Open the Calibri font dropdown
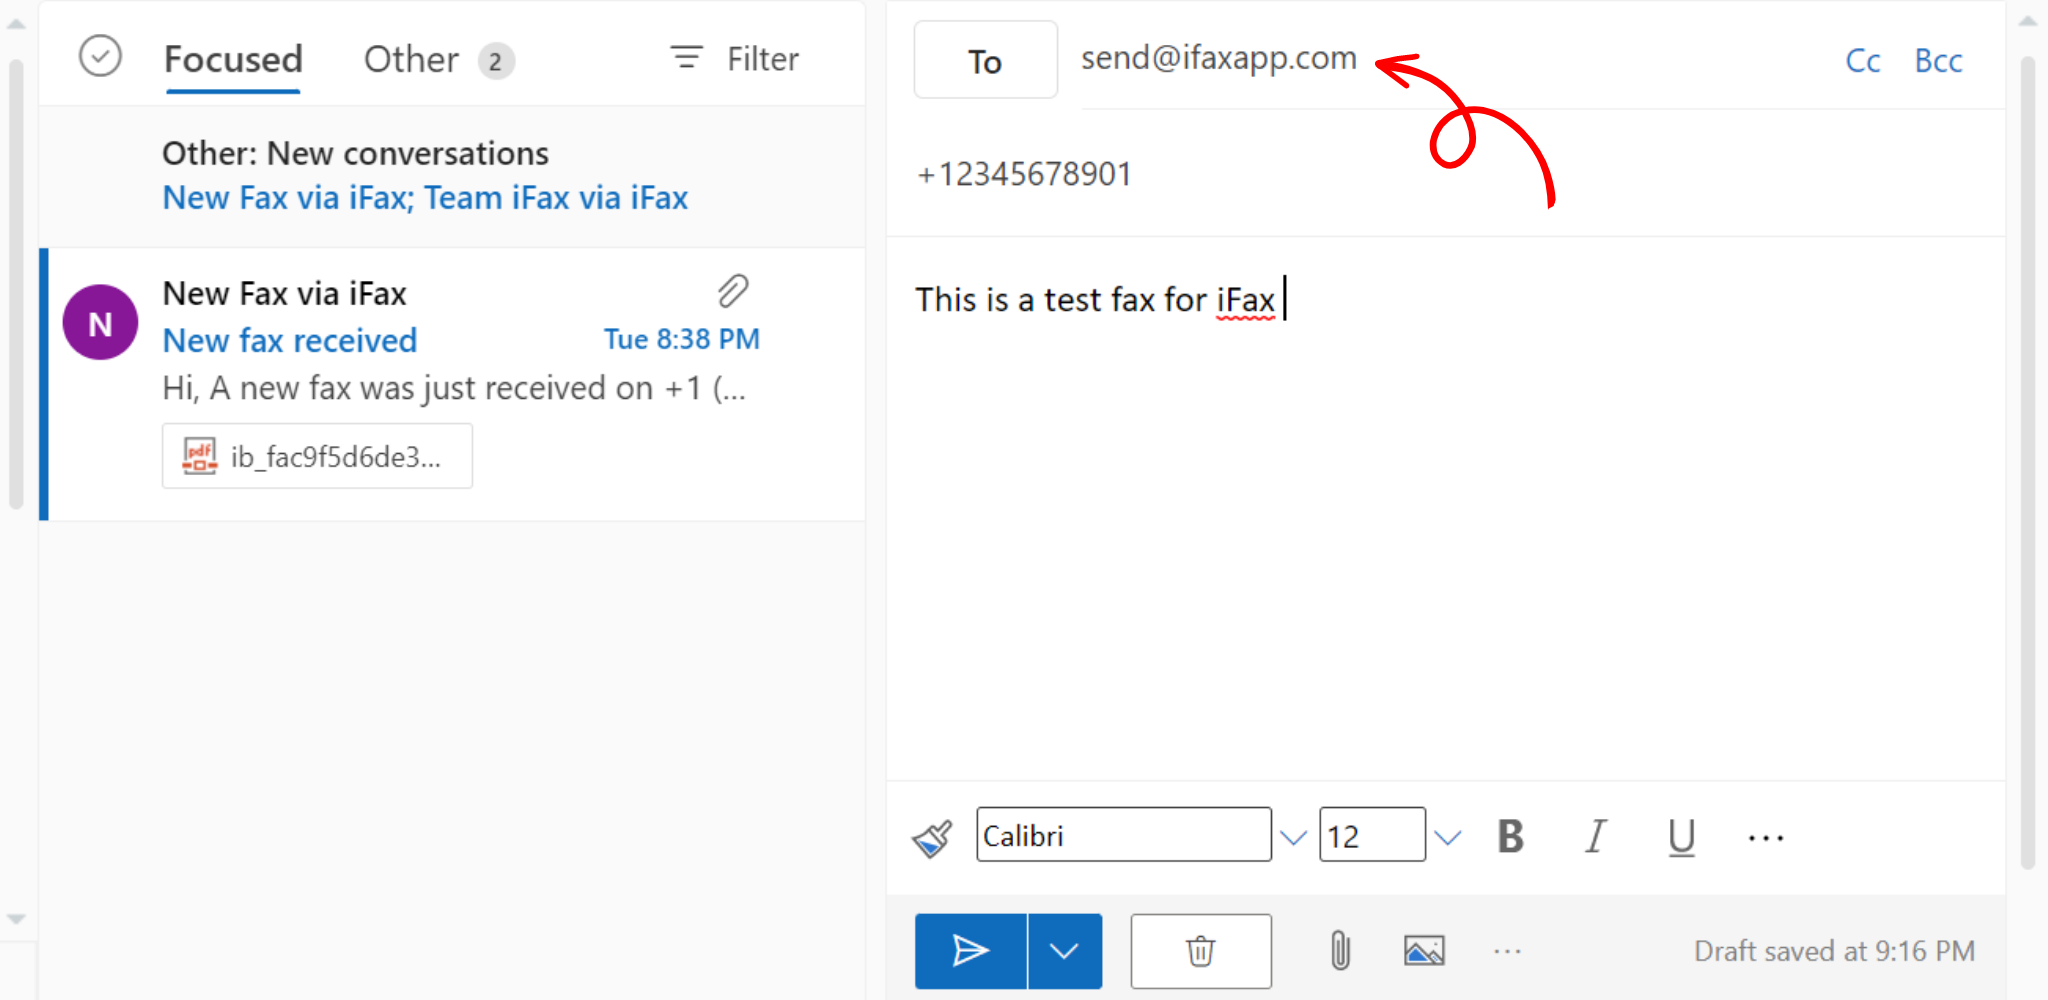The width and height of the screenshot is (2048, 1000). coord(1293,836)
